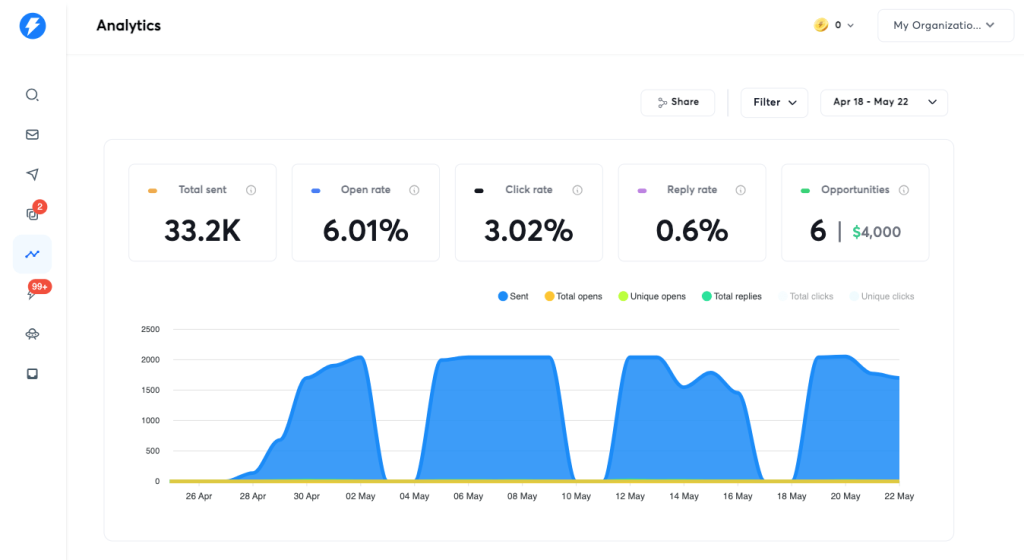1024x560 pixels.
Task: Open the mail envelope icon in sidebar
Action: (x=32, y=134)
